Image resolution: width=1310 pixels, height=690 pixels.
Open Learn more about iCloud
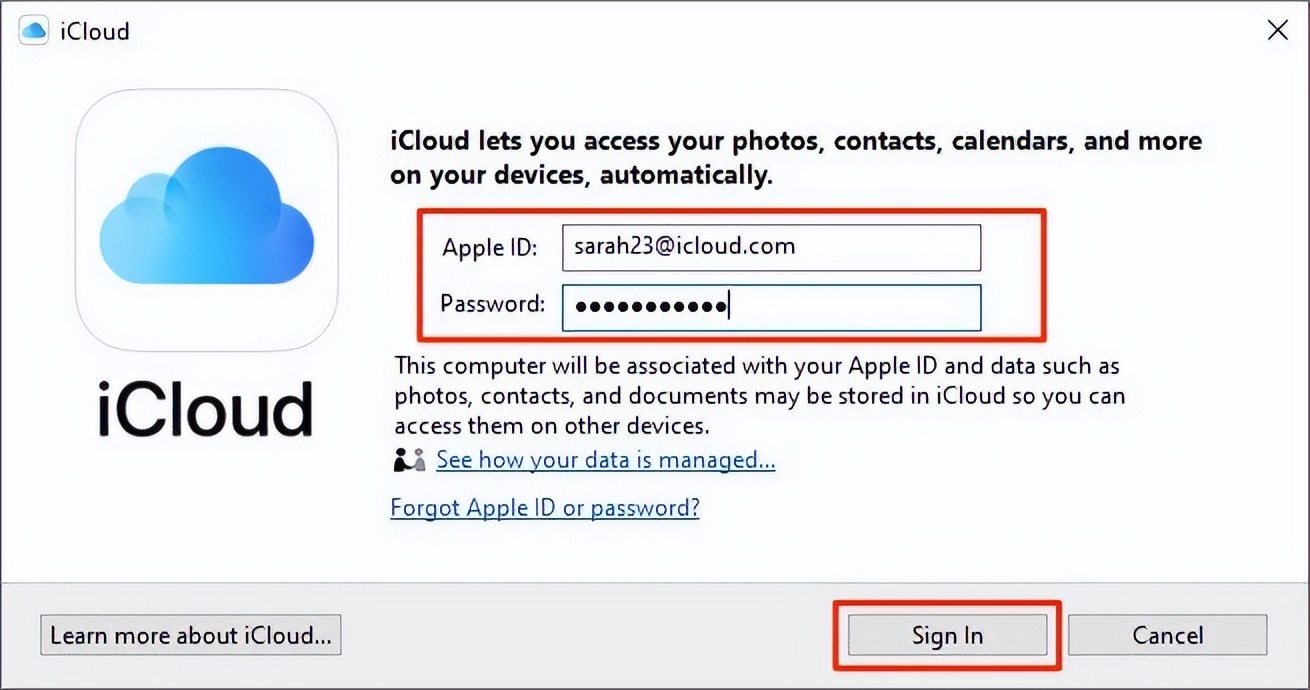(191, 635)
